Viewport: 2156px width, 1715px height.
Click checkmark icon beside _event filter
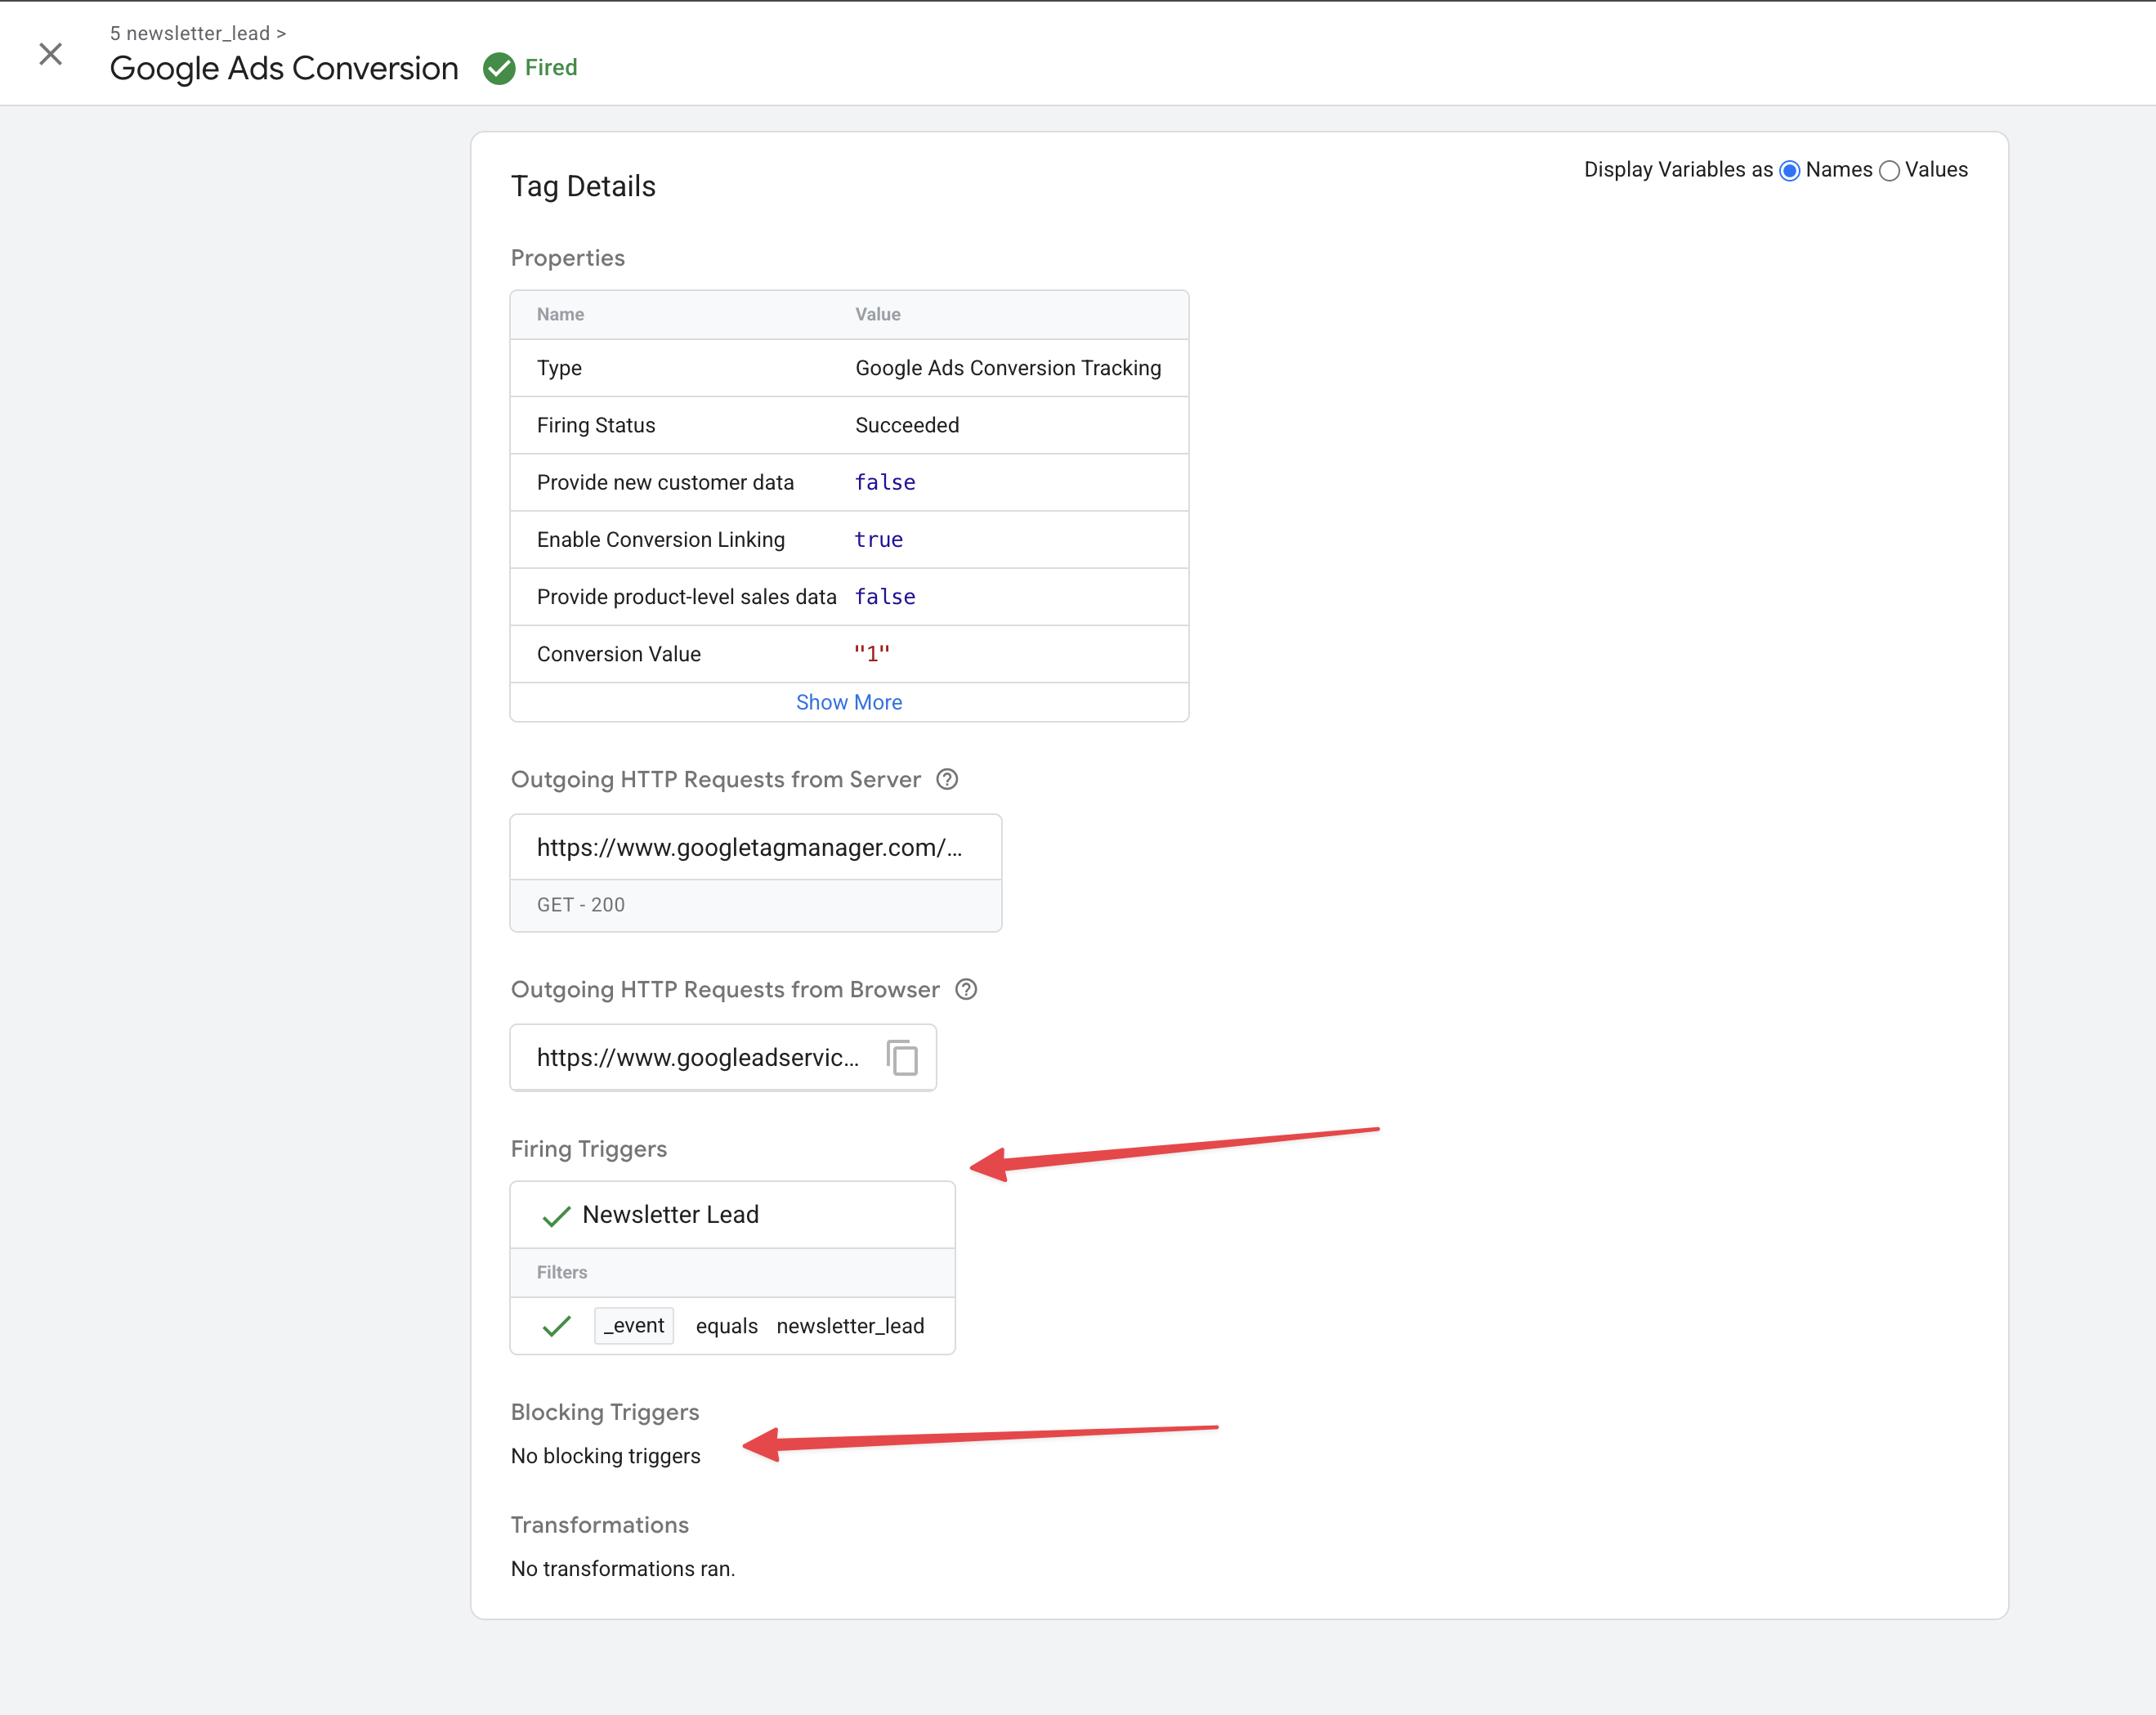coord(556,1326)
